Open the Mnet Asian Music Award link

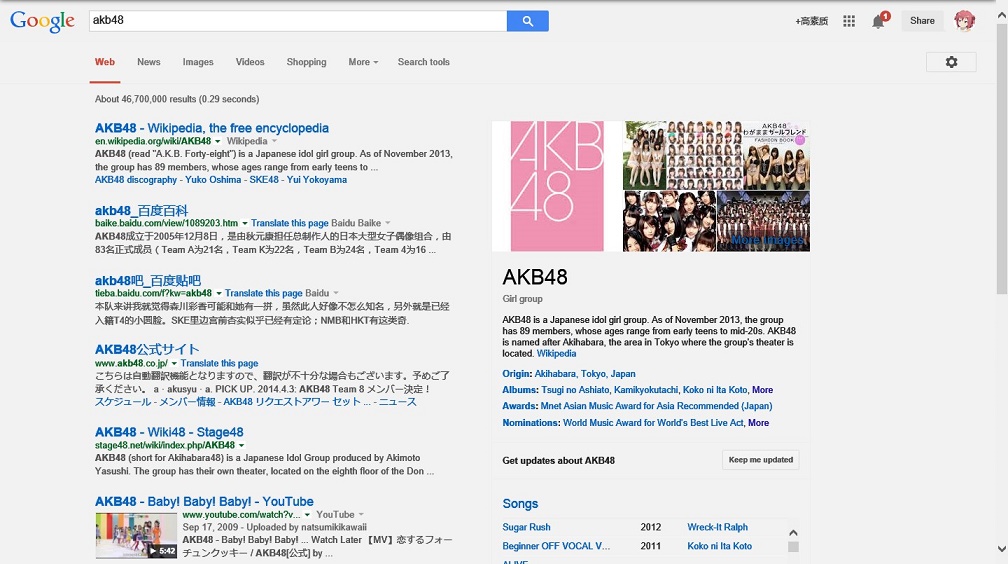(656, 406)
